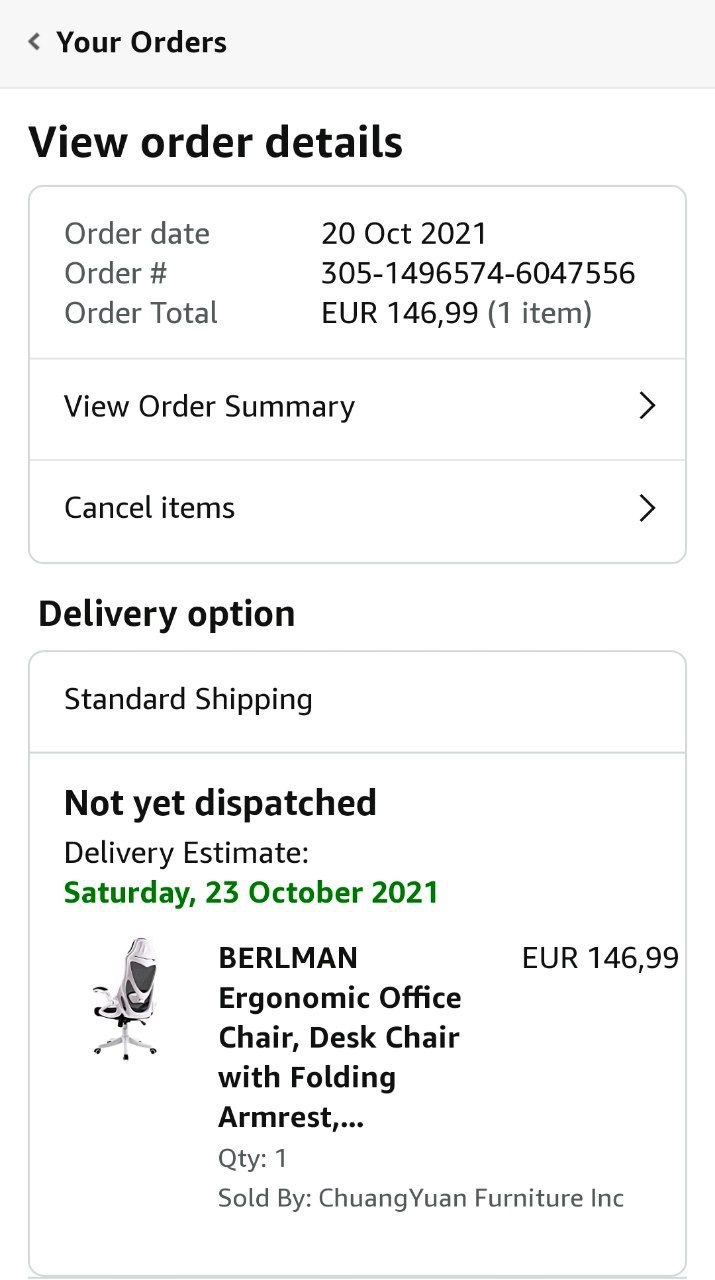Viewport: 715px width, 1280px height.
Task: Expand the View Order Summary chevron arrow
Action: click(x=647, y=407)
